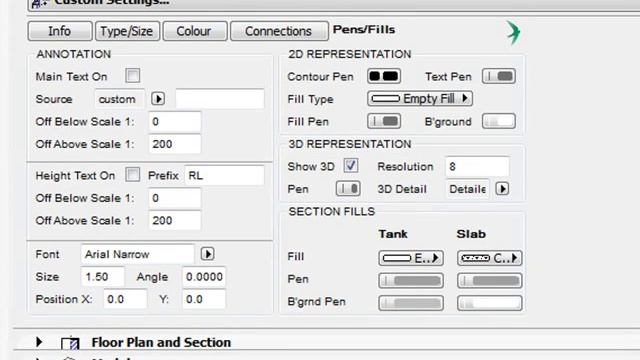Open the Empty Fill type dropdown
The image size is (640, 360).
point(420,98)
